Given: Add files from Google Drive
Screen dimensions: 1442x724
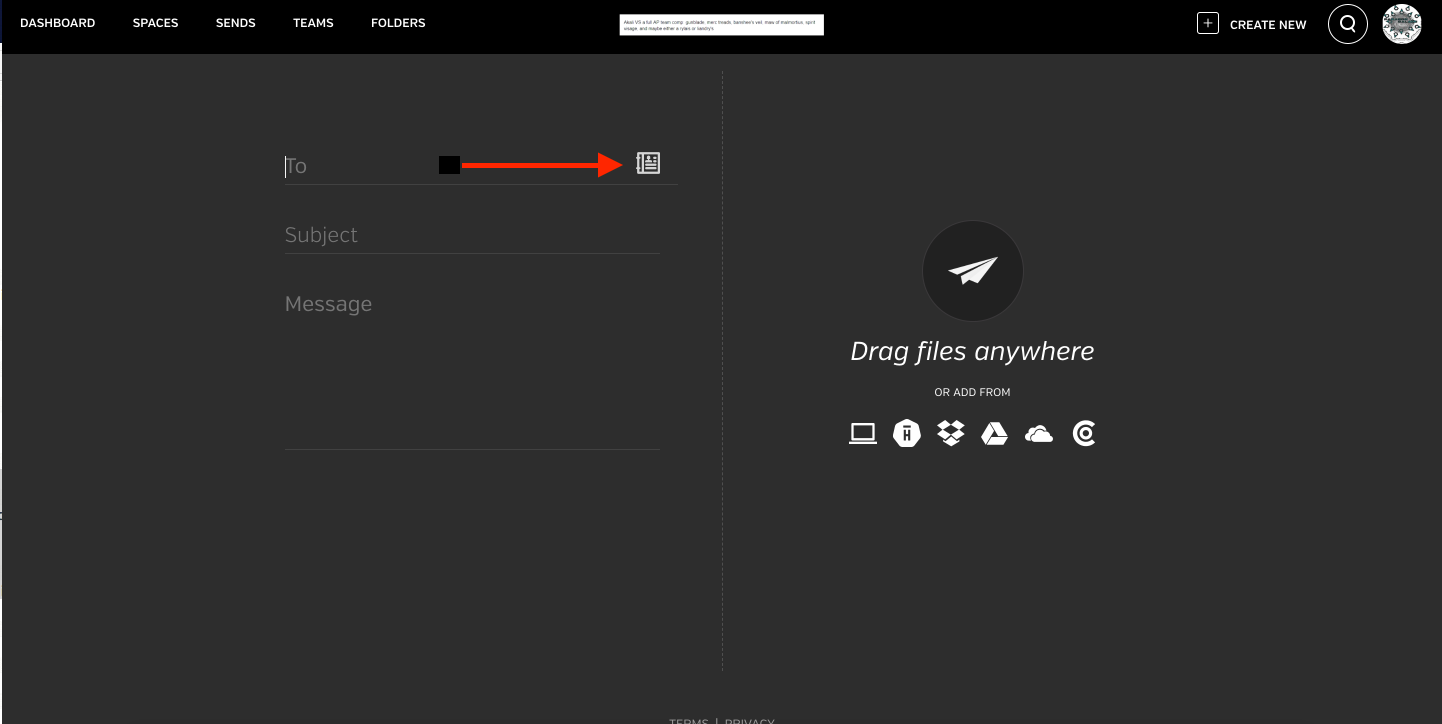Looking at the screenshot, I should [x=994, y=433].
